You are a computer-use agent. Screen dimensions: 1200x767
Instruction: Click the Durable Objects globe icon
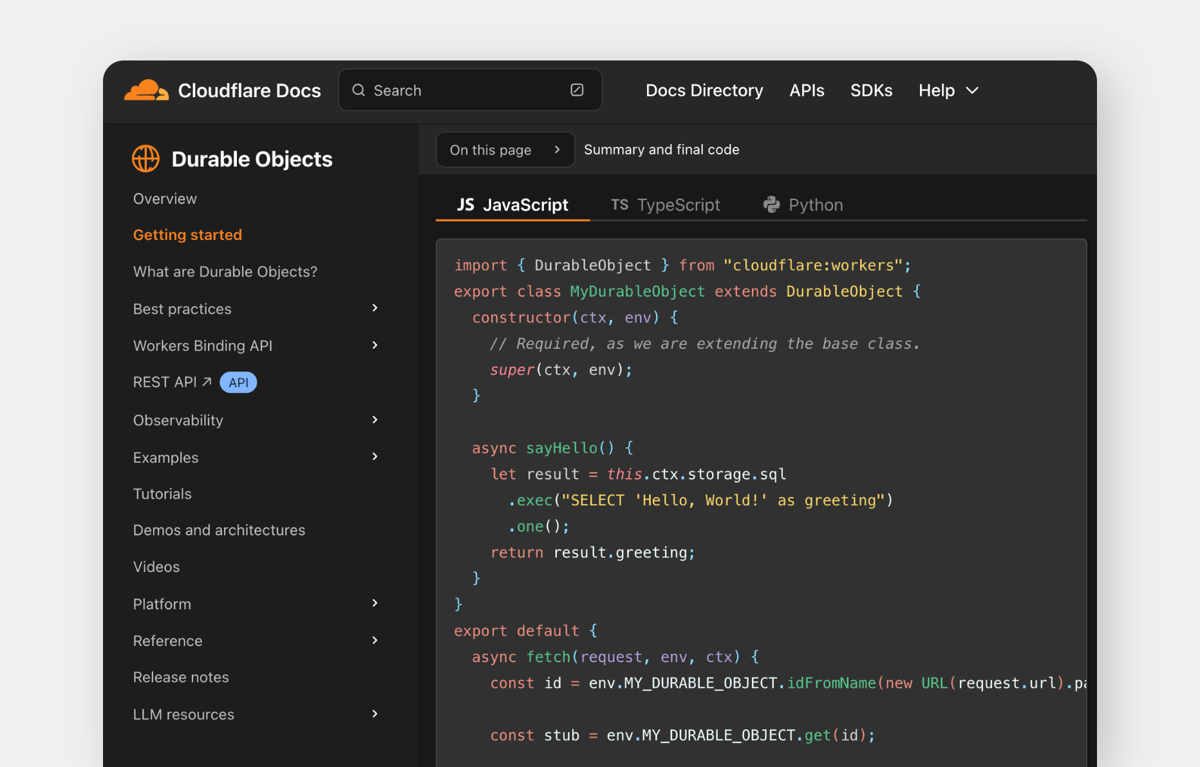click(x=146, y=158)
